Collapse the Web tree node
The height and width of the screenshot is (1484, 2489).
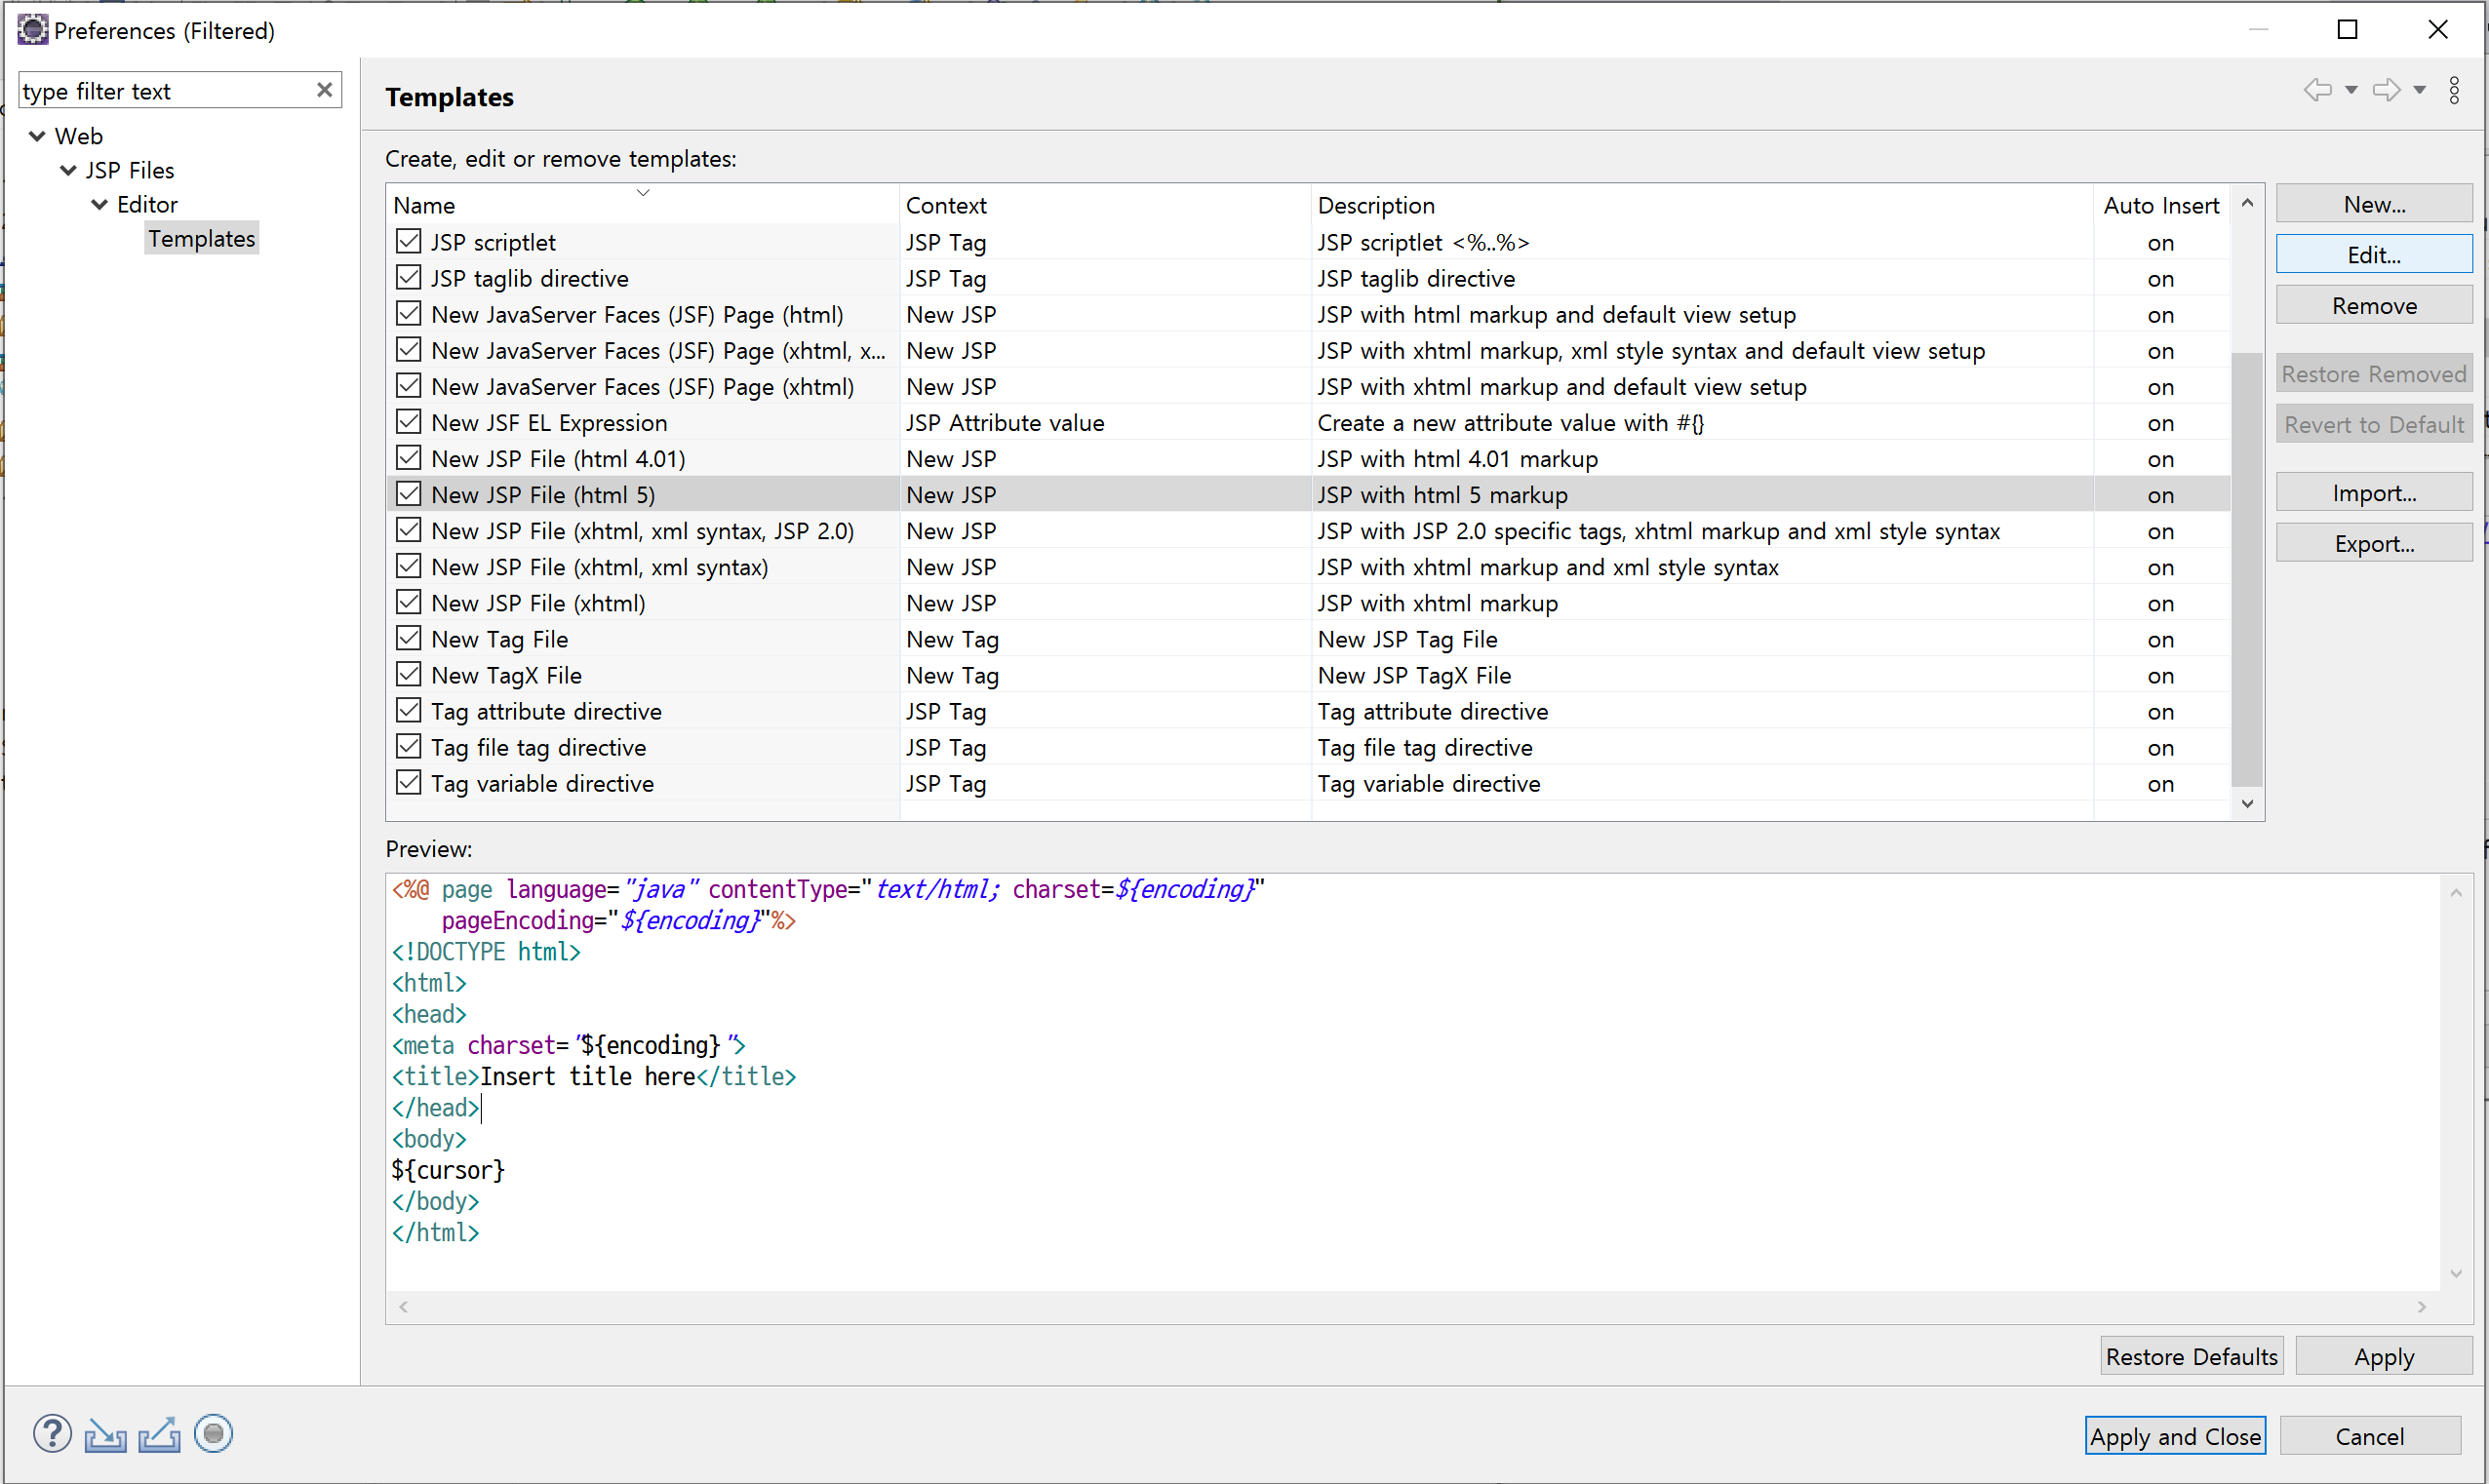click(x=37, y=136)
